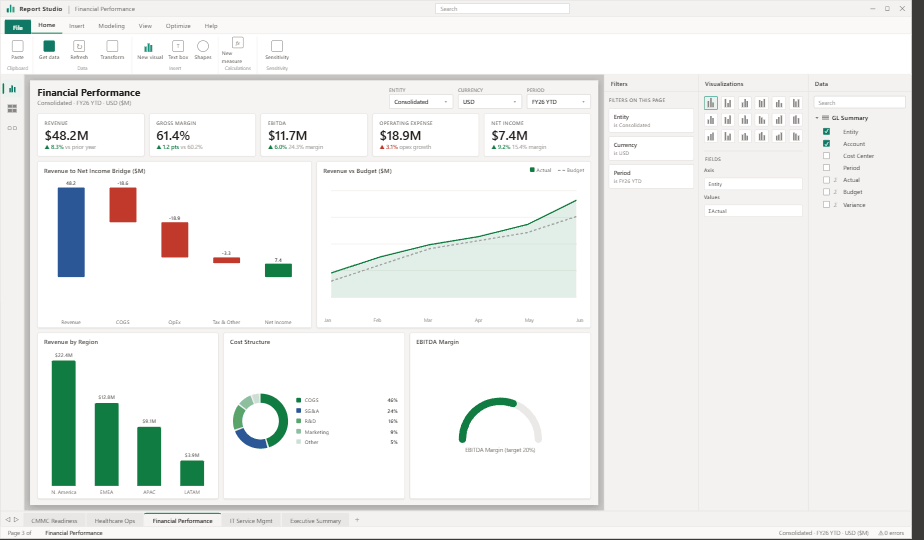Click the errors warning icon in status bar

[880, 533]
